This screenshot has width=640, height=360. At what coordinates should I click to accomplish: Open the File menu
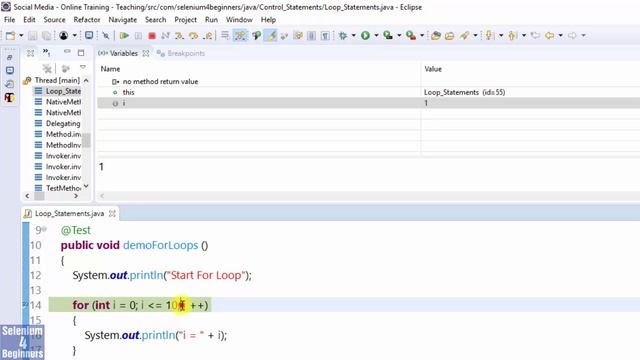coord(9,20)
